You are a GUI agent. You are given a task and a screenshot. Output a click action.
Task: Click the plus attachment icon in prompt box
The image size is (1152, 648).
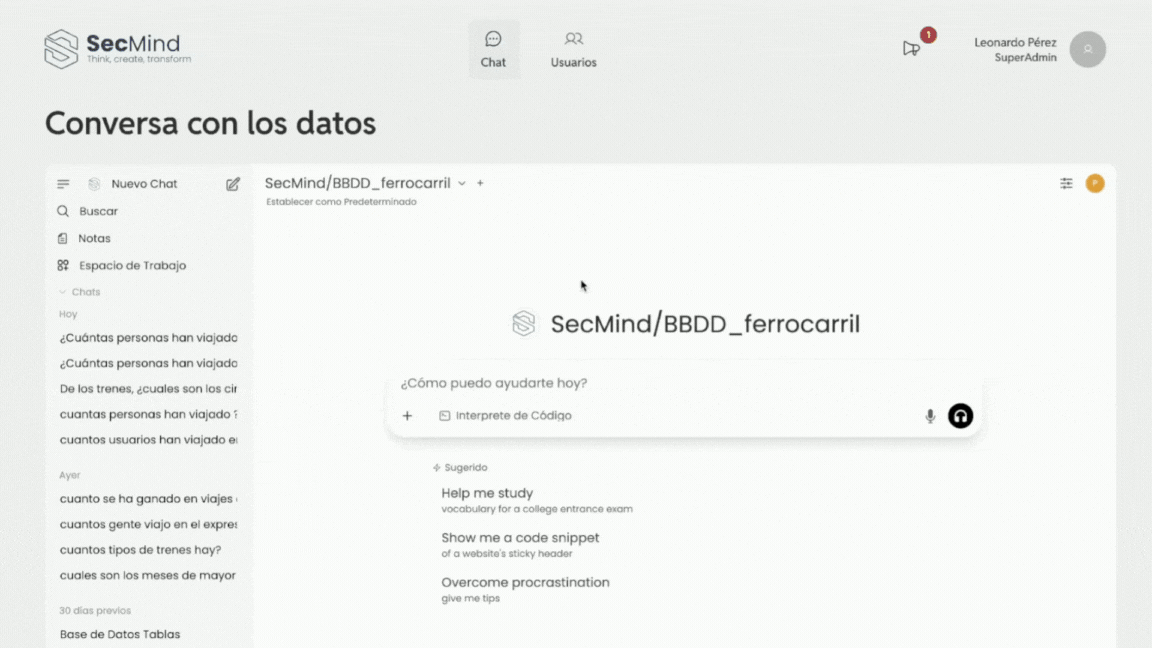point(407,416)
